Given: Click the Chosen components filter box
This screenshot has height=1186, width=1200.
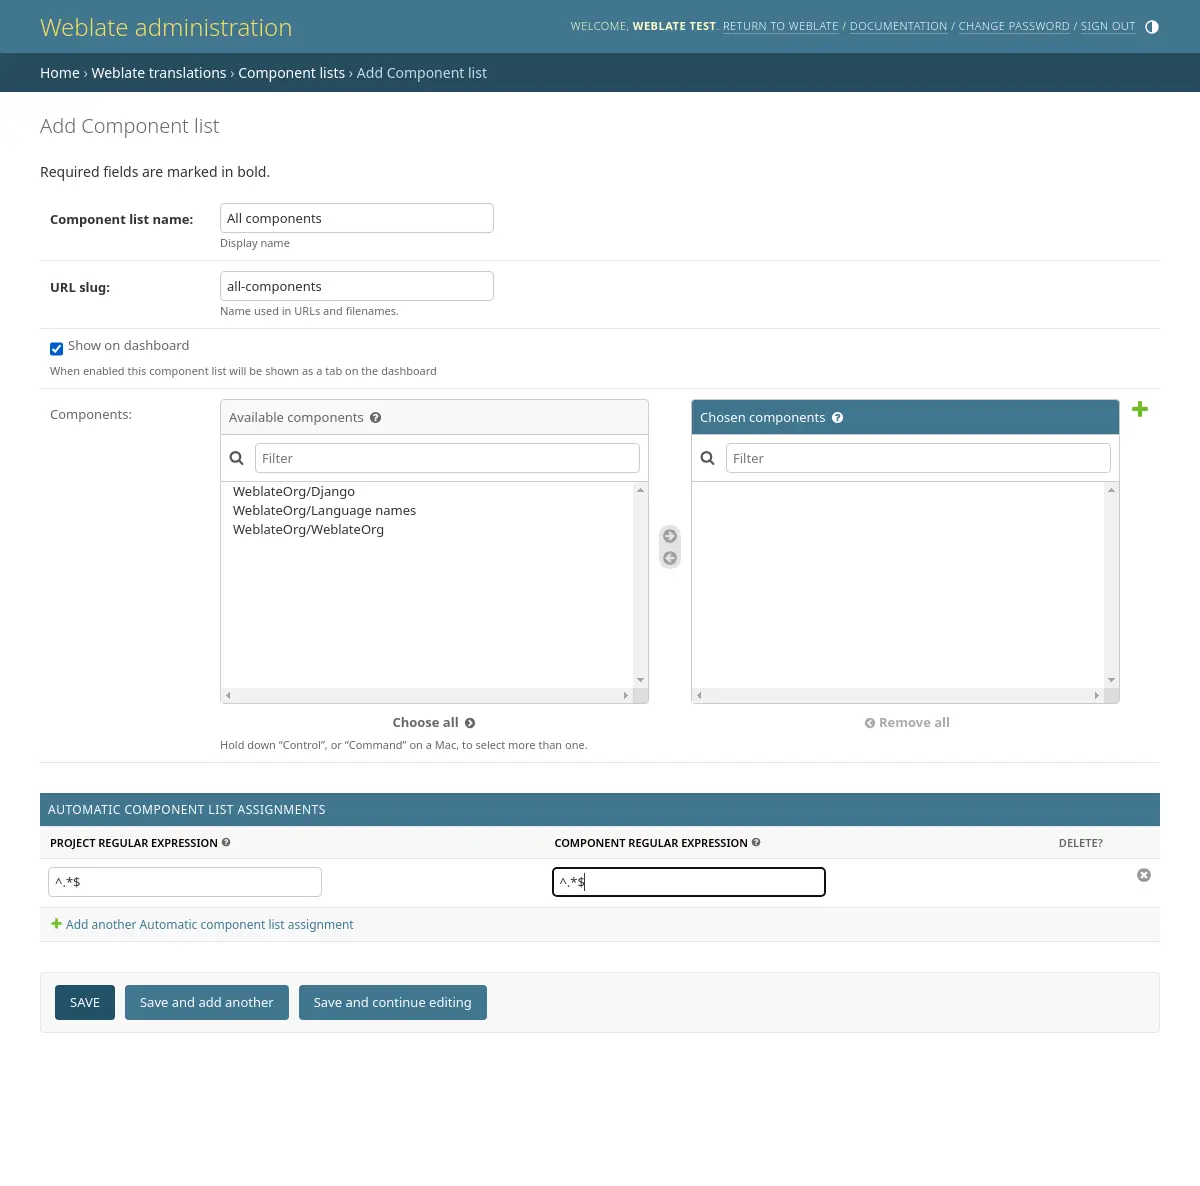Looking at the screenshot, I should (x=918, y=458).
